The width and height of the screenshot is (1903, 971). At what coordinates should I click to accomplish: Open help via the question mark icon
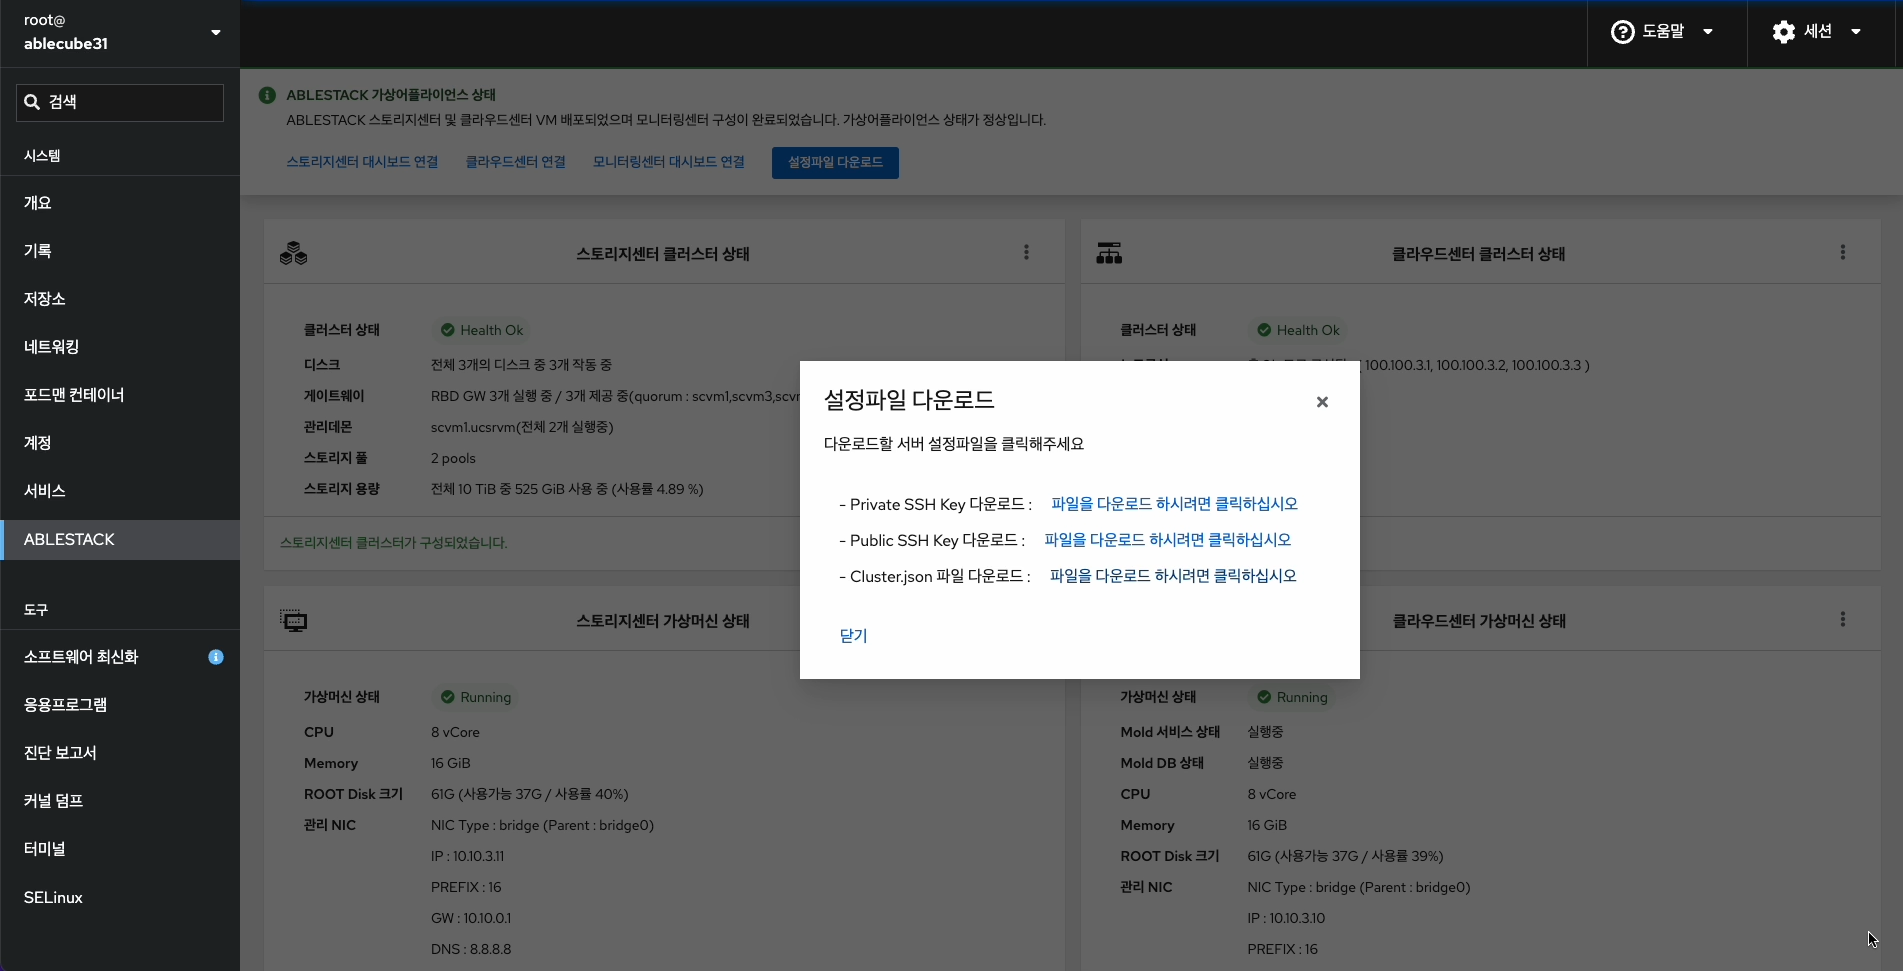(x=1621, y=31)
